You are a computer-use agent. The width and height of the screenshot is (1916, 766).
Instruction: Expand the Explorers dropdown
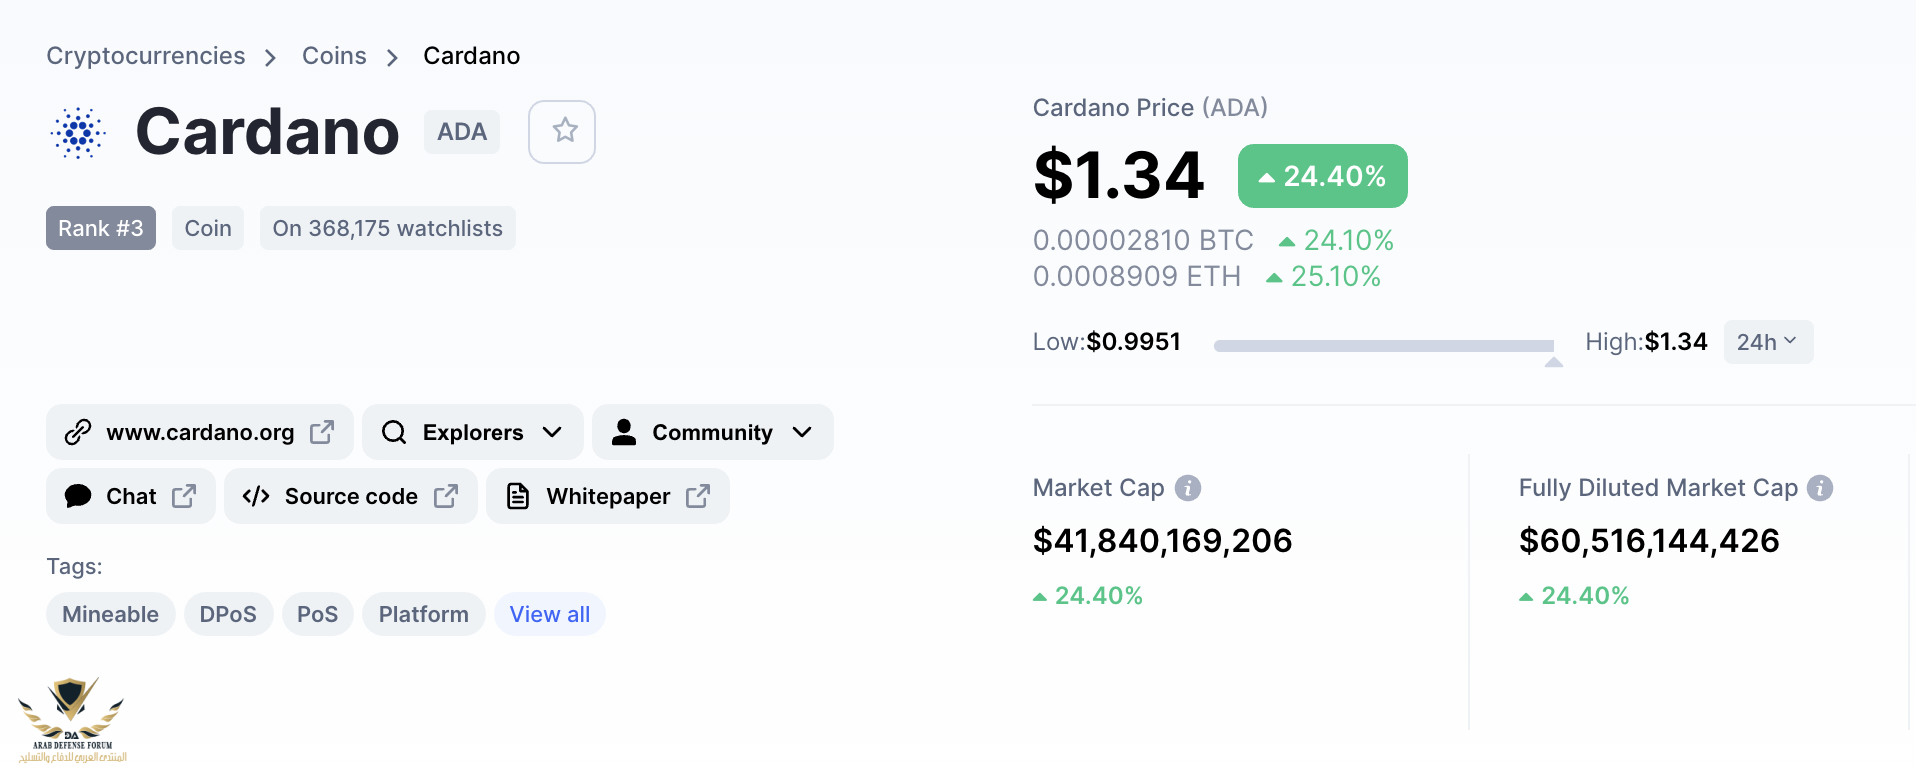[552, 432]
